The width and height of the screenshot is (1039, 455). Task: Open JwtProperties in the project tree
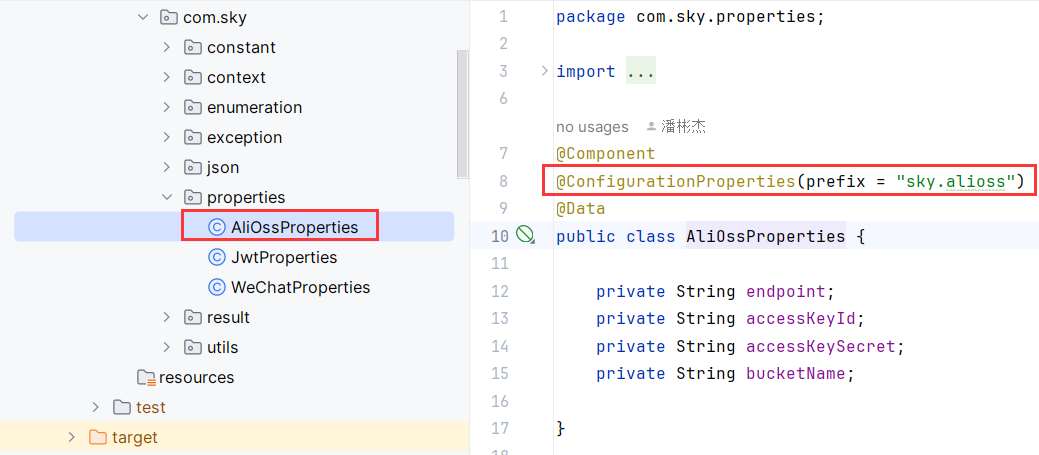284,257
